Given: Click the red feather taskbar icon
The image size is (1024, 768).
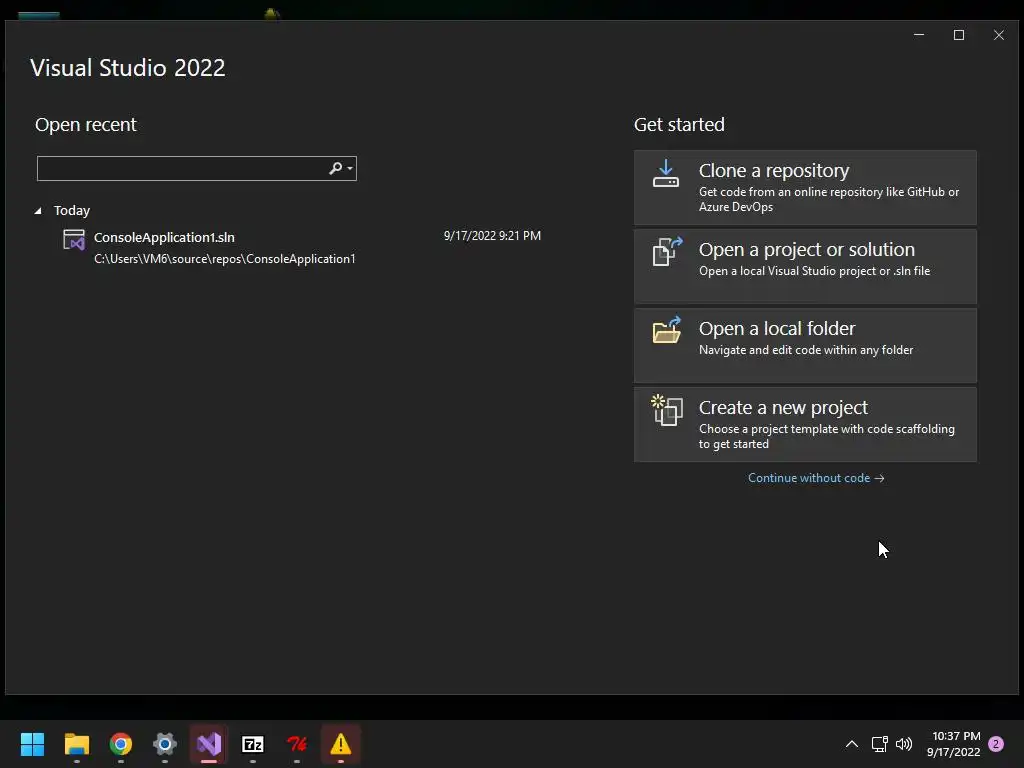Looking at the screenshot, I should point(296,744).
